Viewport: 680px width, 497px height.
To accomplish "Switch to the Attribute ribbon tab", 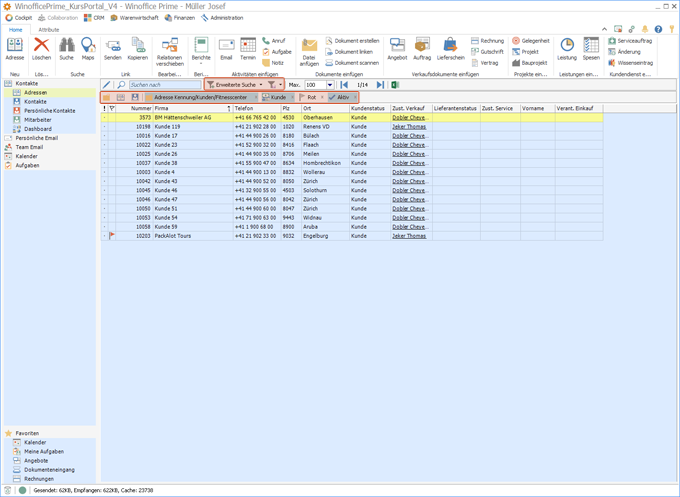I will pos(48,30).
